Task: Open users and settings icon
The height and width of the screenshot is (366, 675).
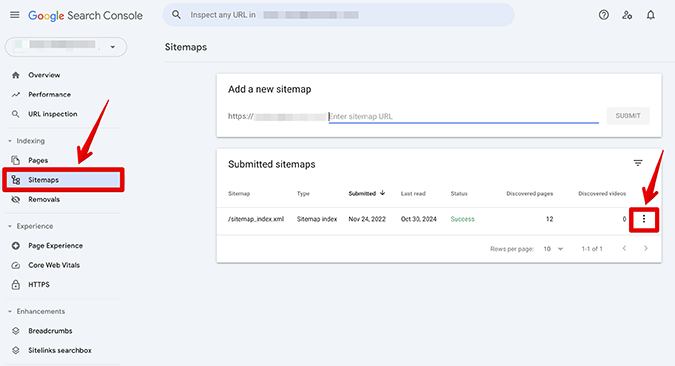Action: [627, 15]
